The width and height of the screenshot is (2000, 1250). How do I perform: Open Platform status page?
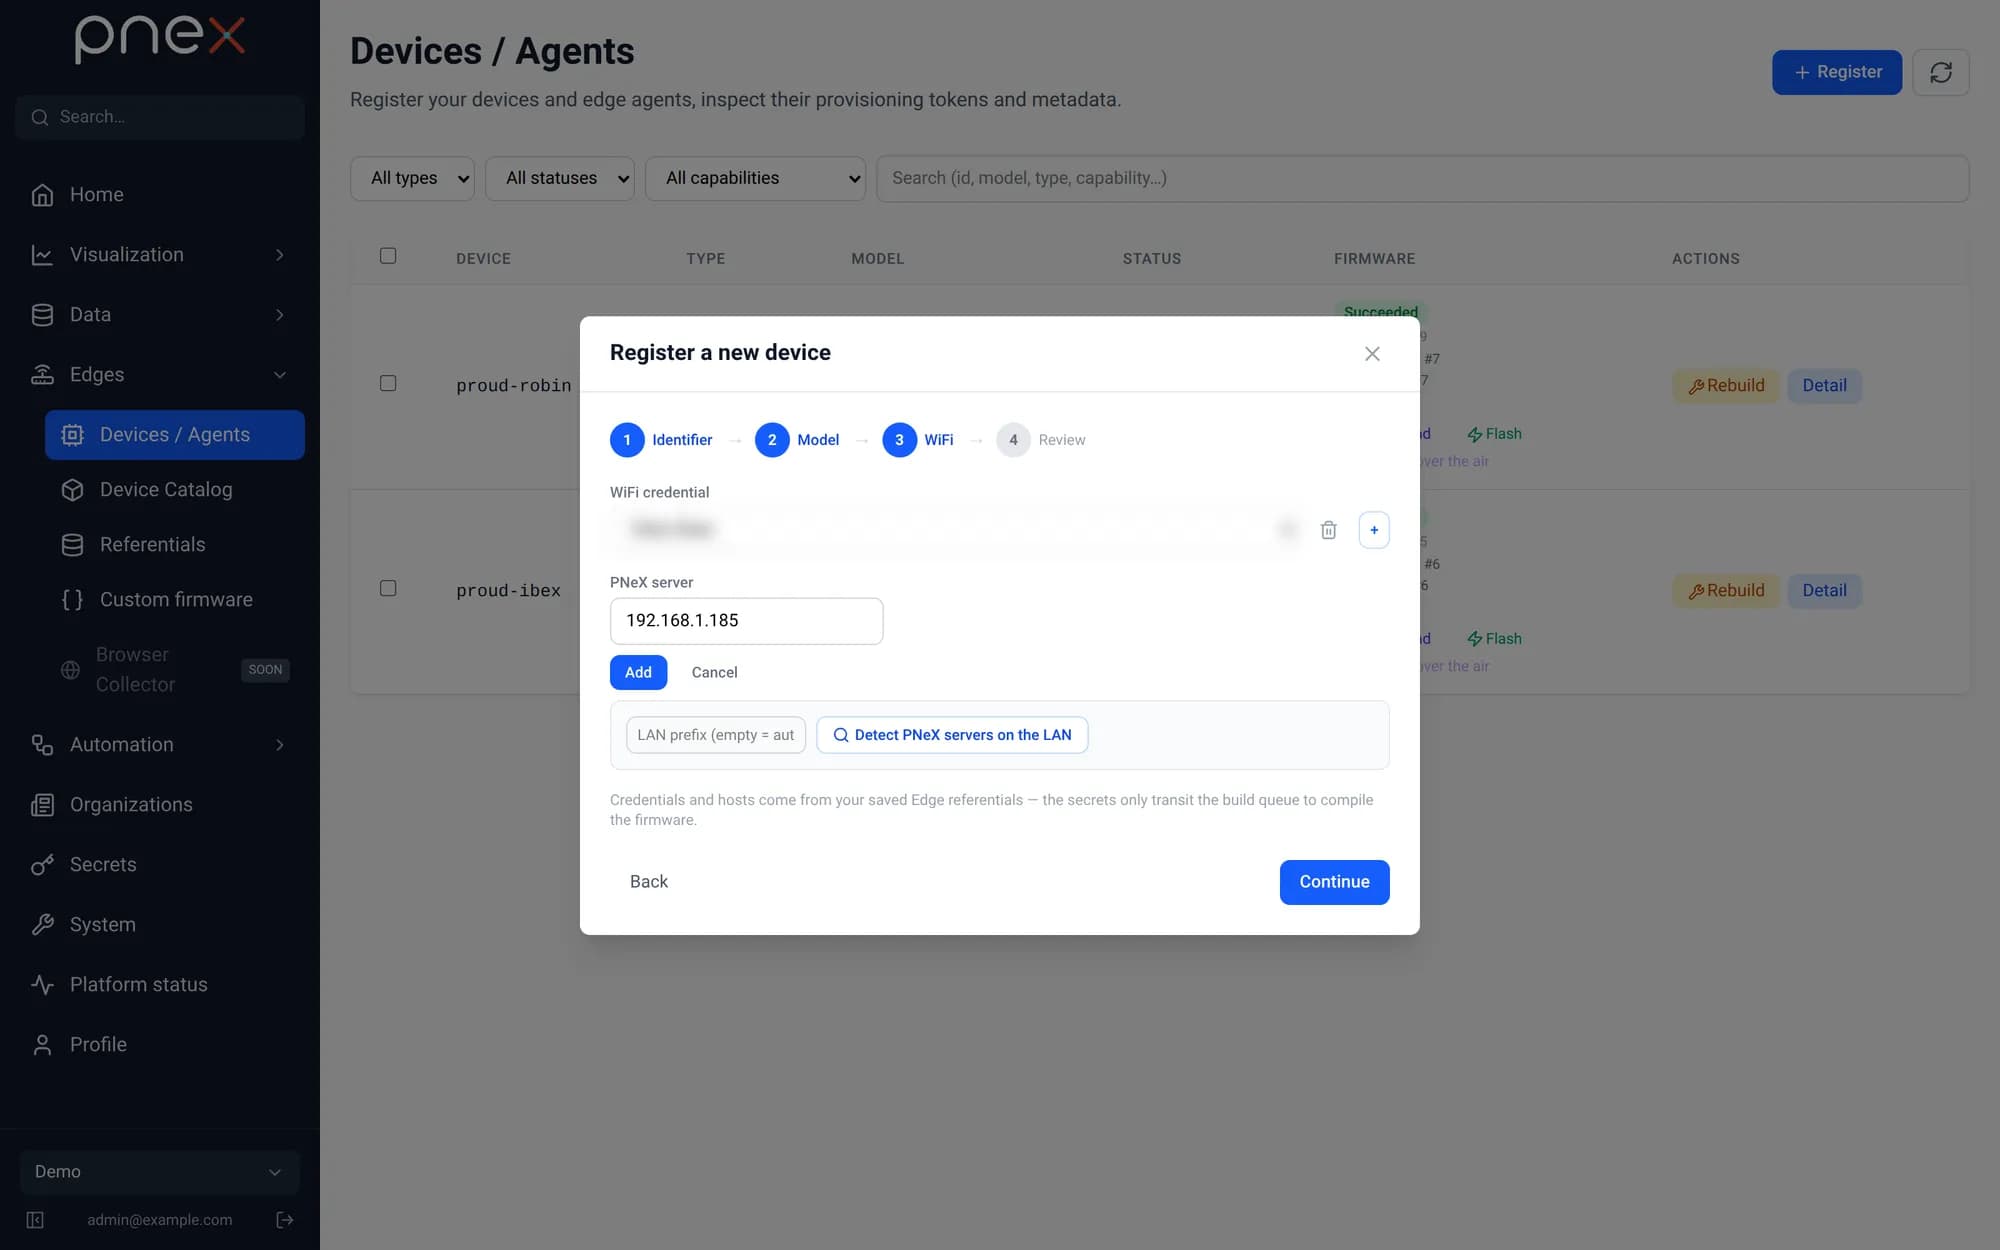click(160, 985)
